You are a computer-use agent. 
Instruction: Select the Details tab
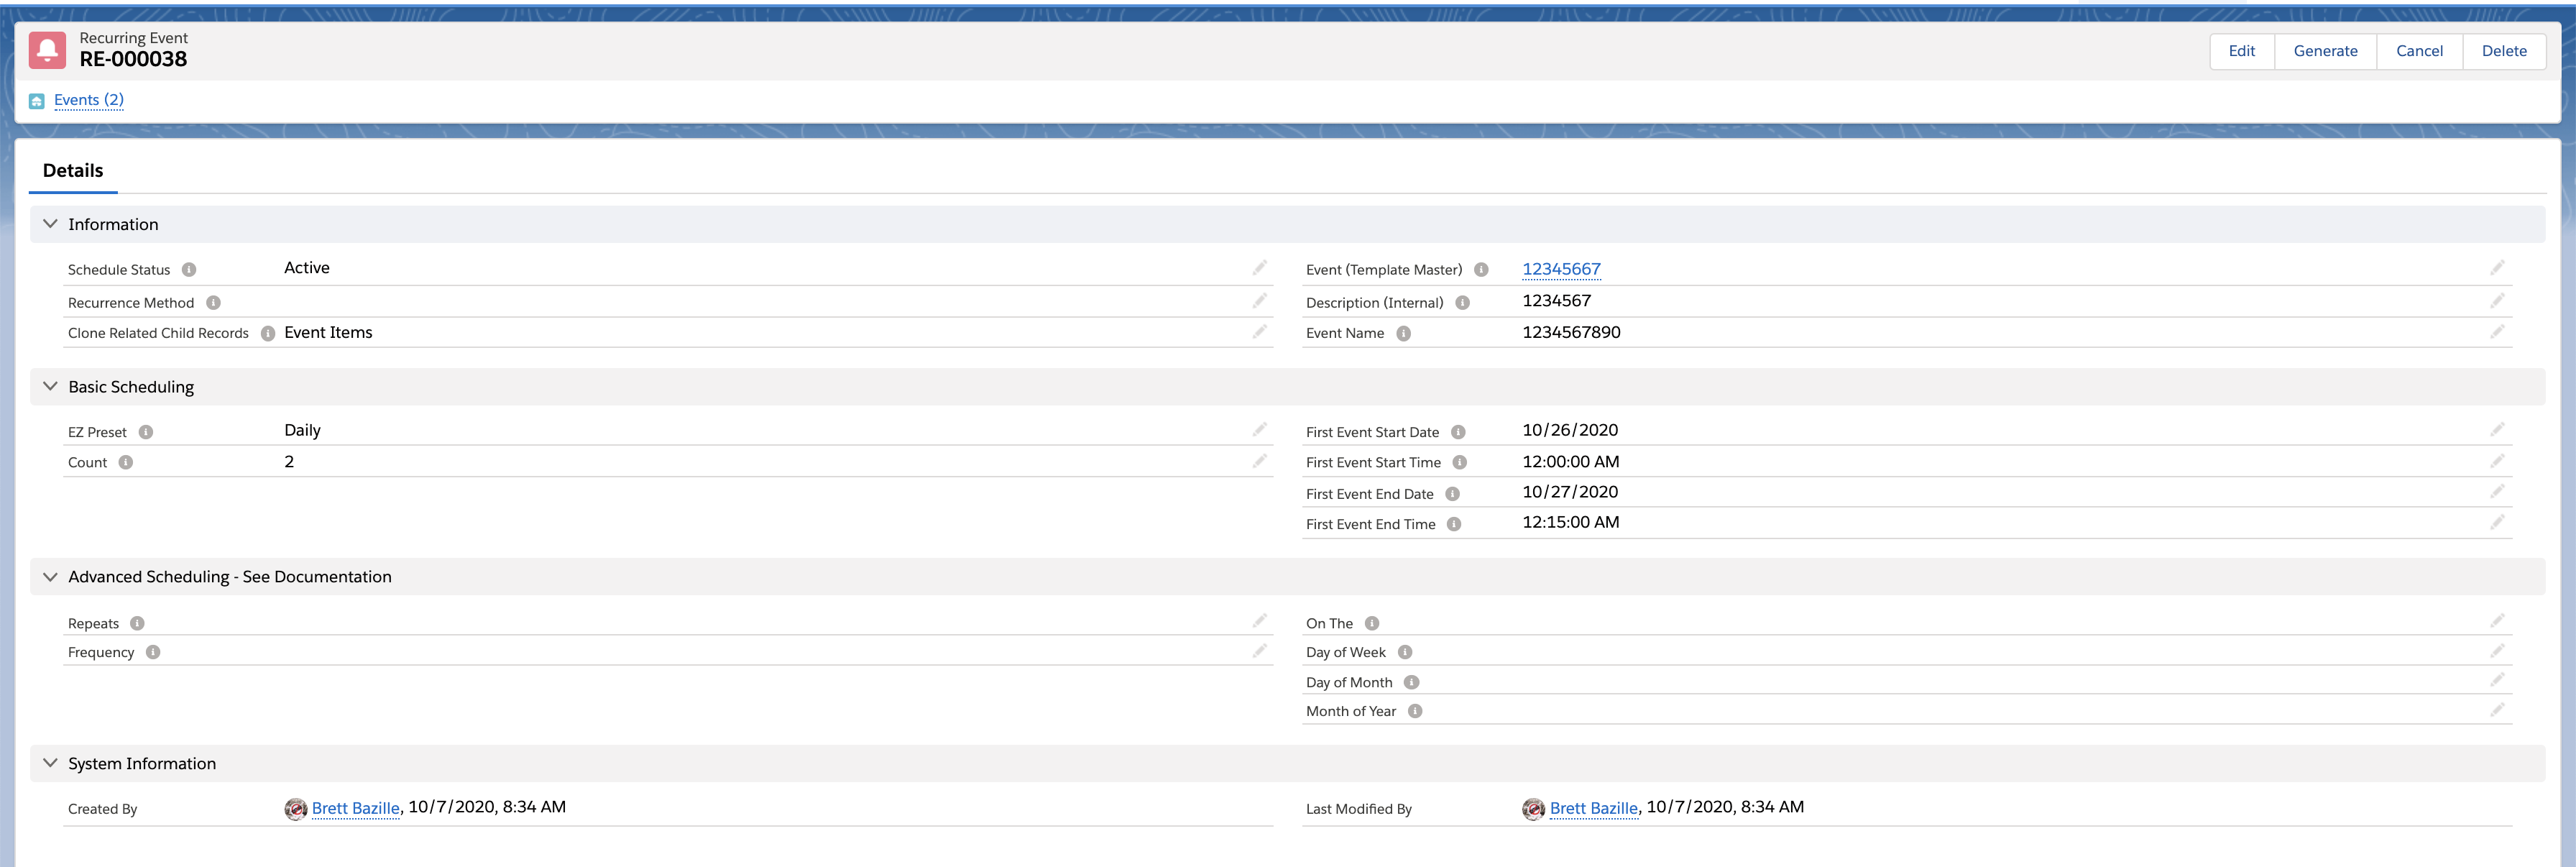[73, 170]
